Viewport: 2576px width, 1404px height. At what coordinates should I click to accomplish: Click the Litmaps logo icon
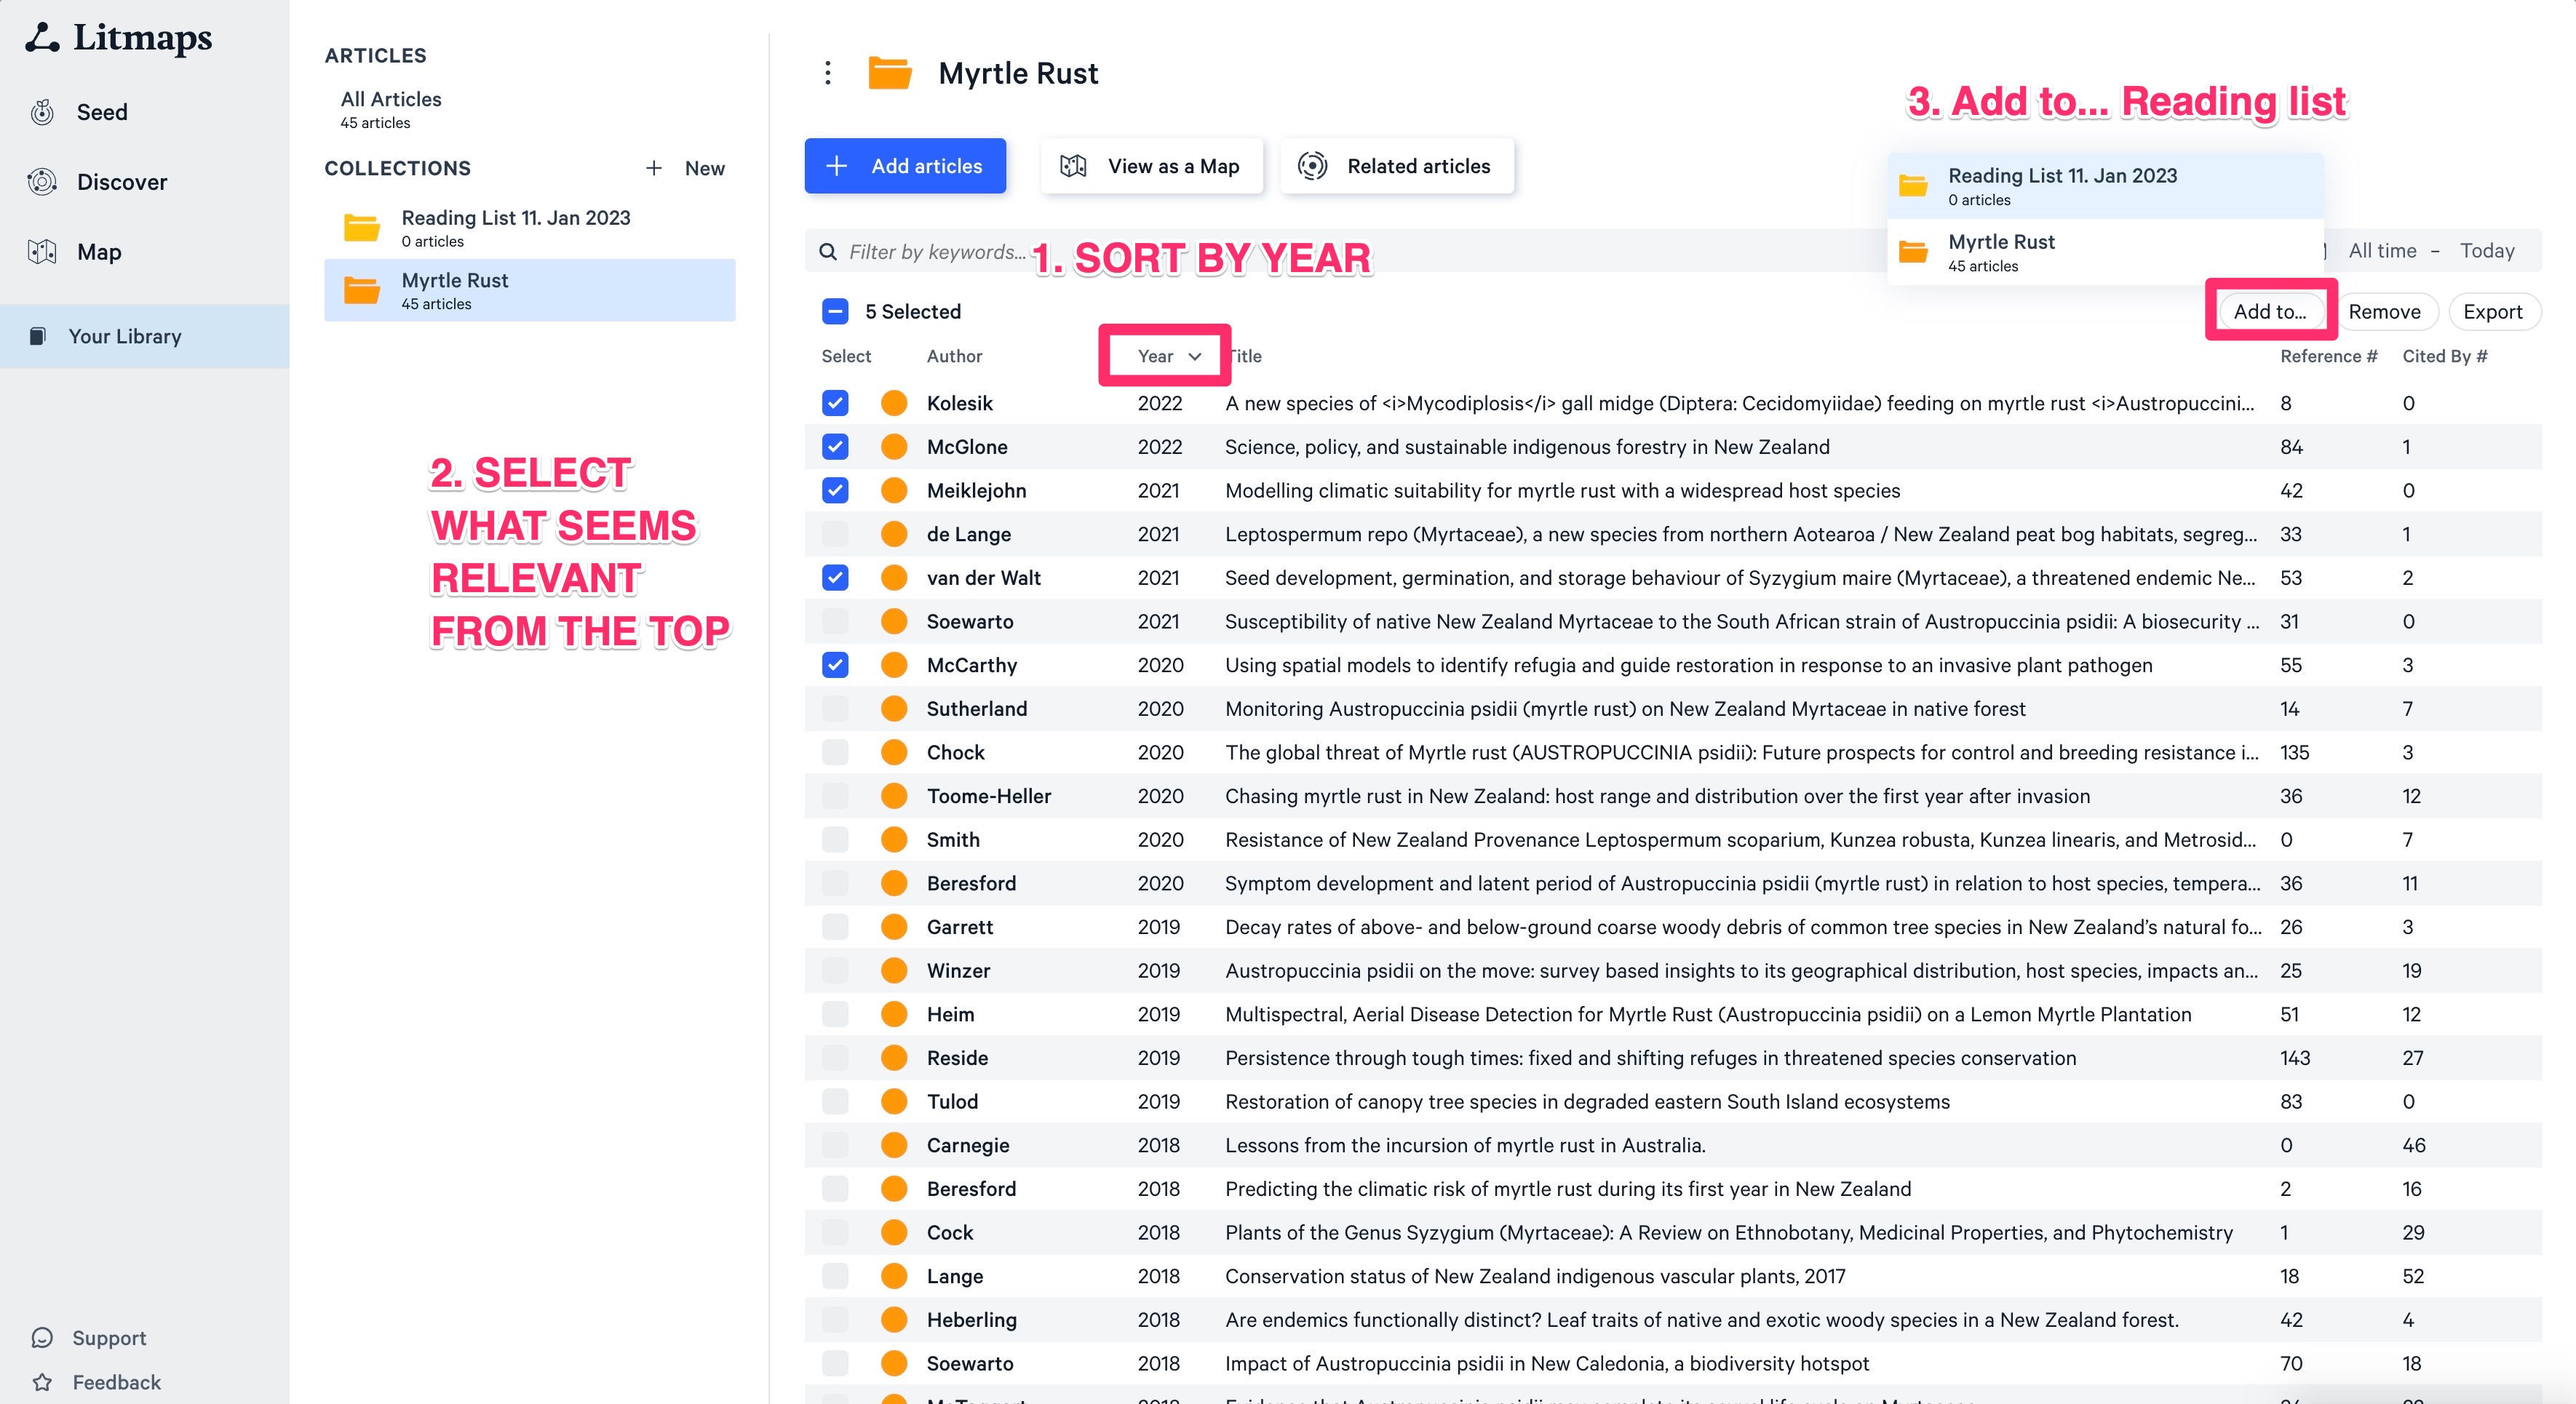pos(42,38)
